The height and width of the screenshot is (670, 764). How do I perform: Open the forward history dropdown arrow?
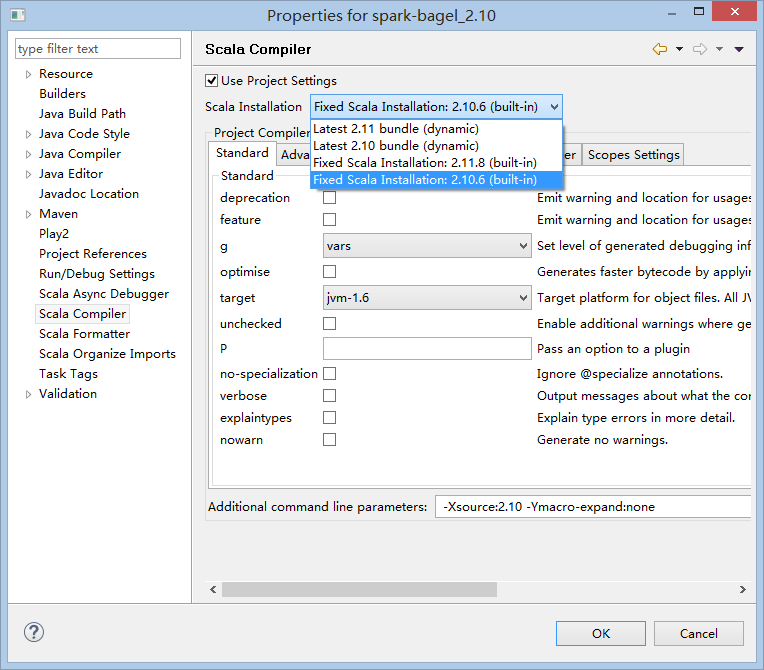pos(719,49)
